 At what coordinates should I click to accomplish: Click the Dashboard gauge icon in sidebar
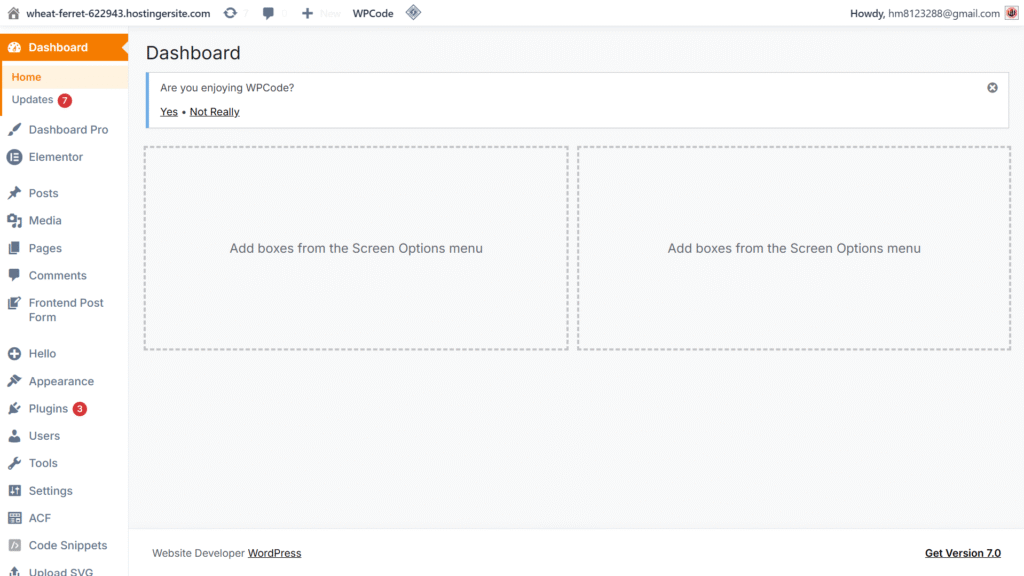click(14, 47)
